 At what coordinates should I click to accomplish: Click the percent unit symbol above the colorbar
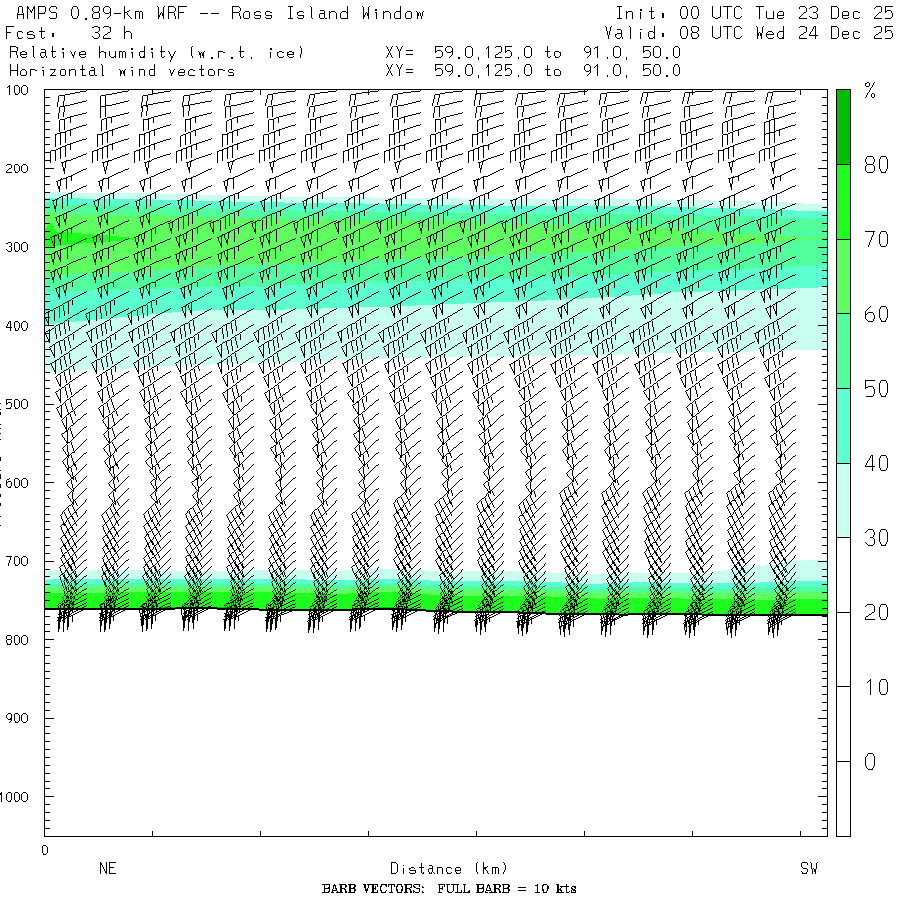pos(870,92)
